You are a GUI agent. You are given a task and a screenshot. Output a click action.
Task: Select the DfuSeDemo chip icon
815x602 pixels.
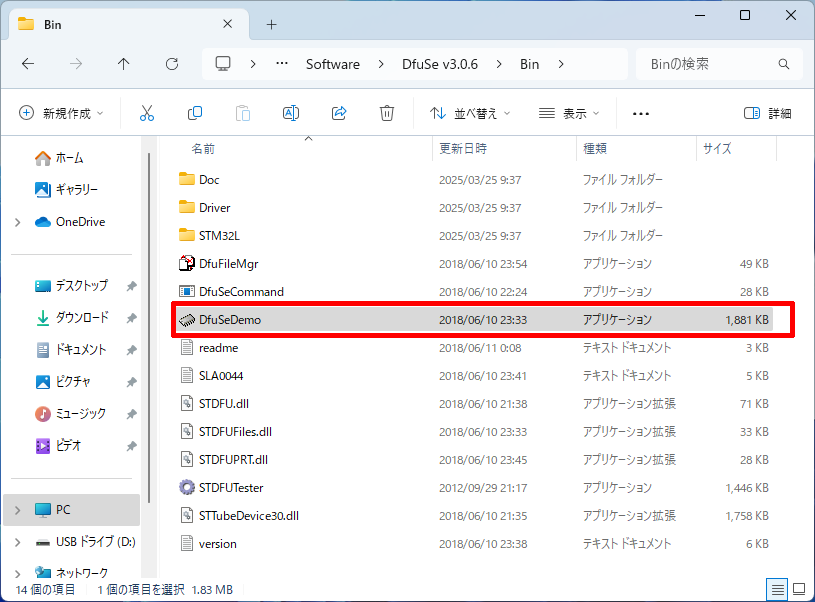point(187,320)
